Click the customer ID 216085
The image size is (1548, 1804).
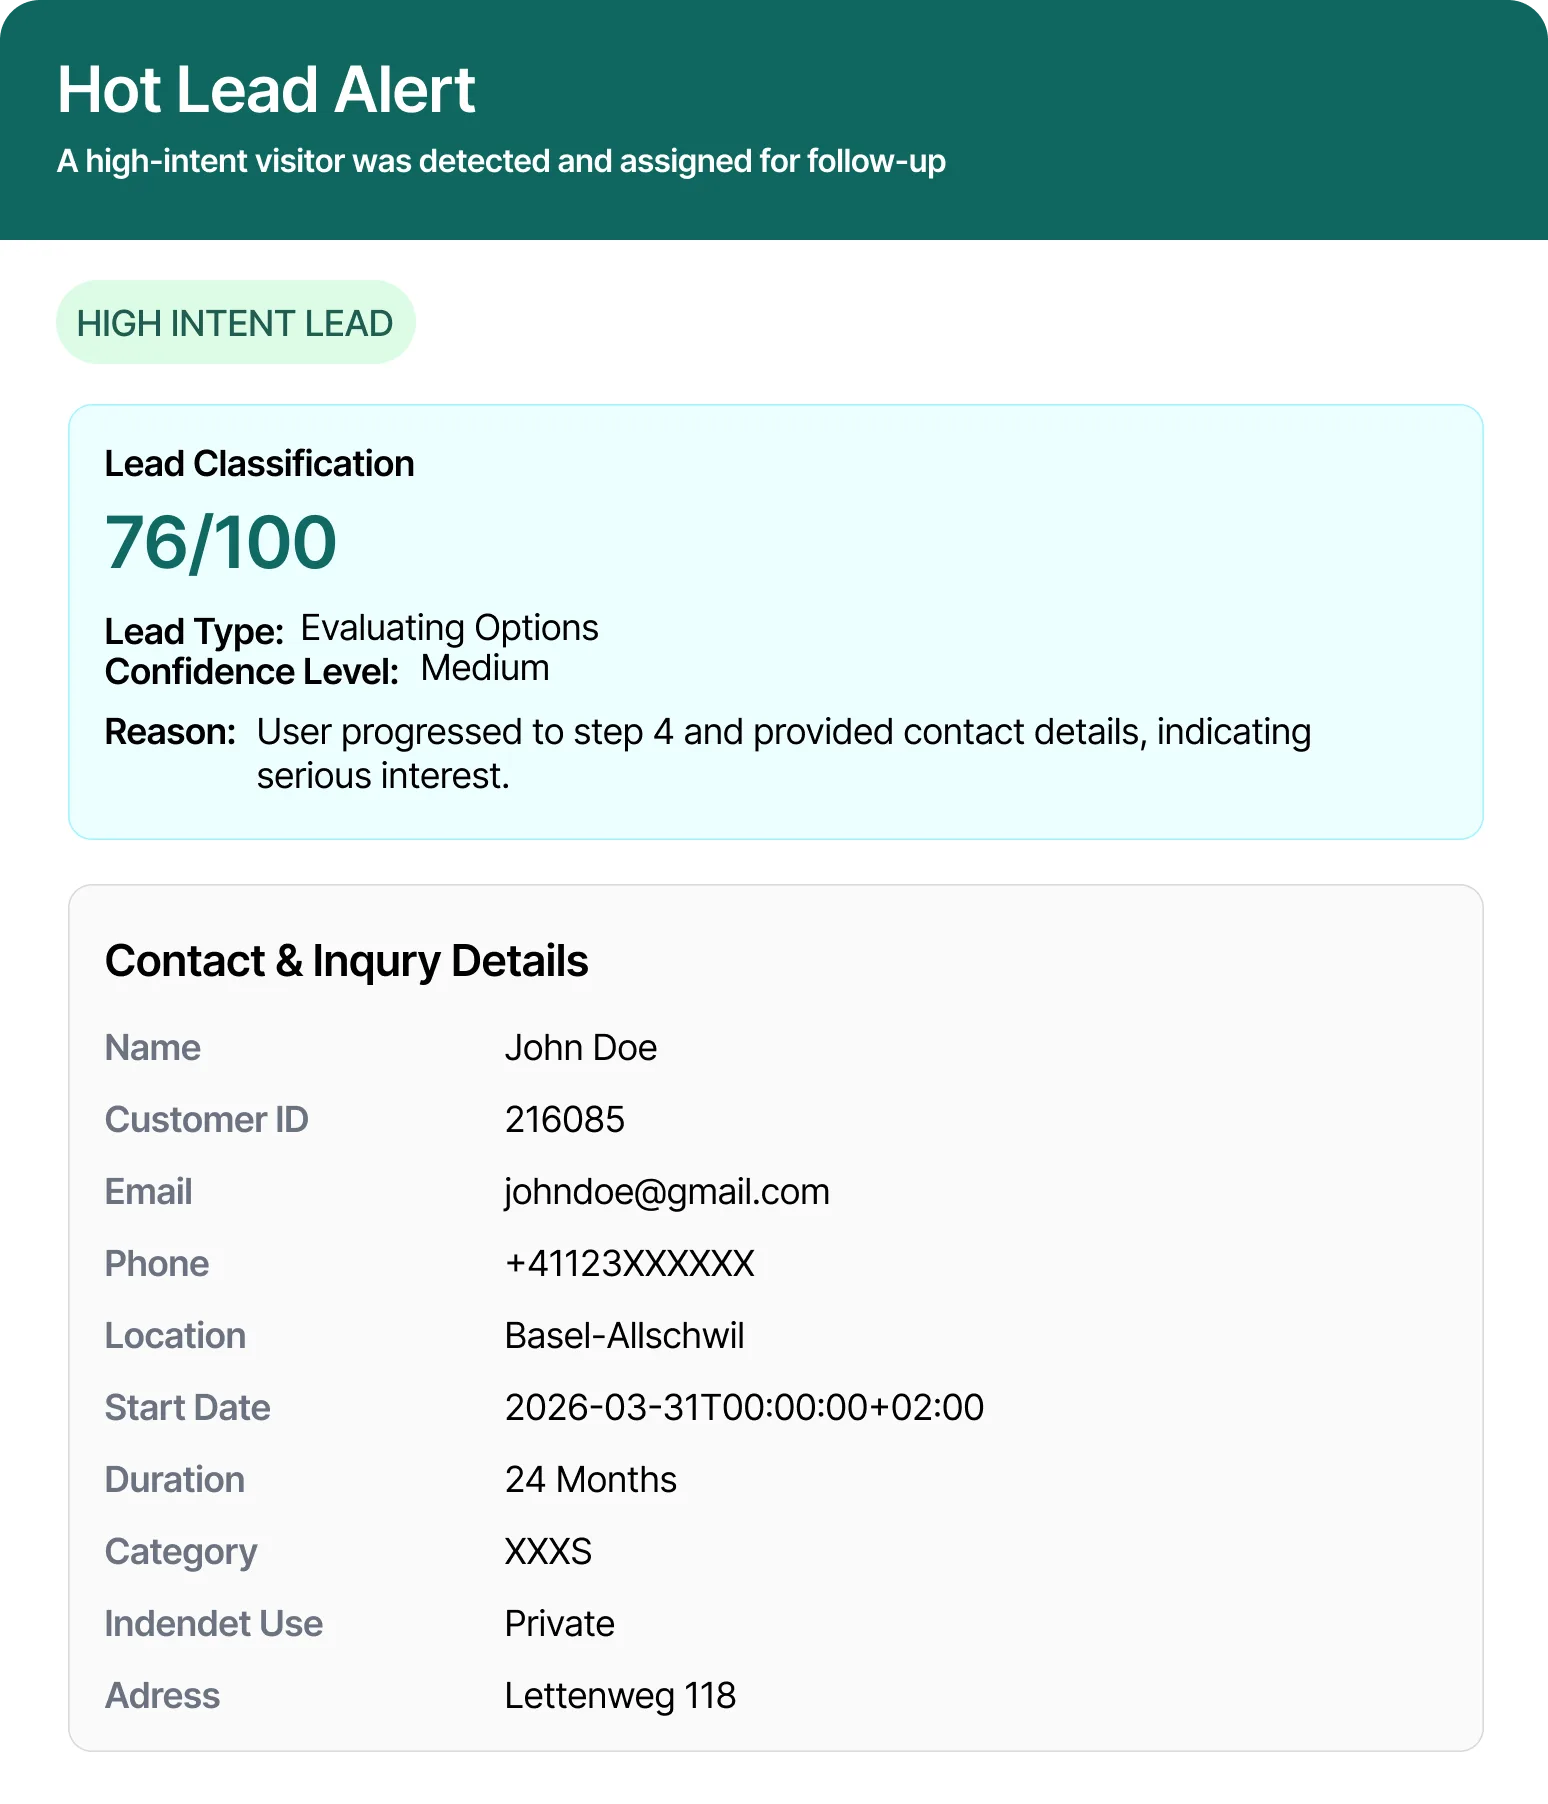565,1120
